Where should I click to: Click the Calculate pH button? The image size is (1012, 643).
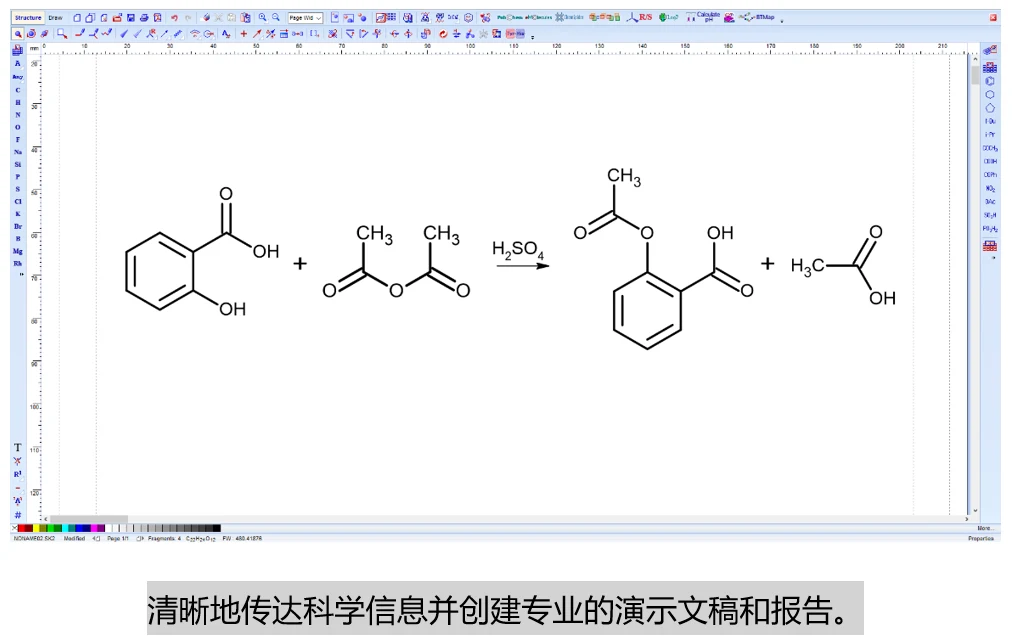703,17
